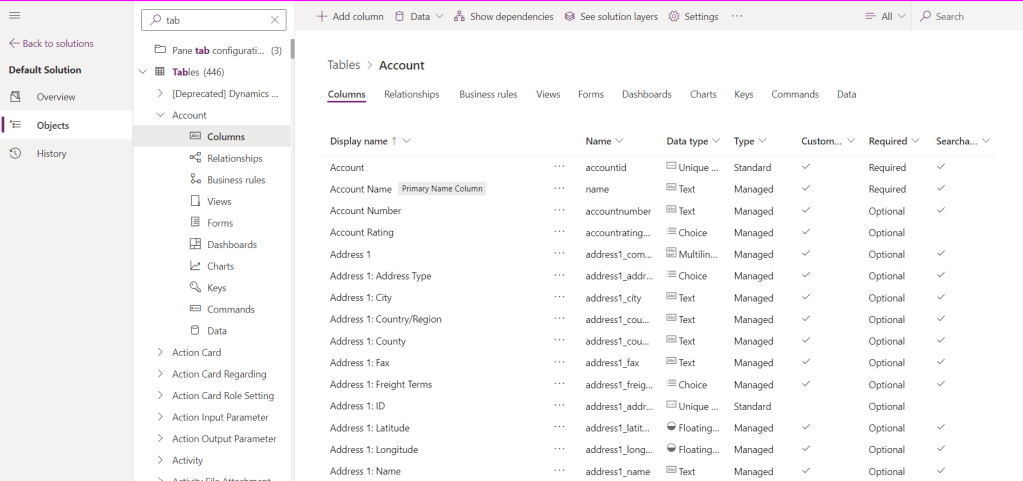Screen dimensions: 1023x481
Task: Switch to the Forms tab
Action: point(590,94)
